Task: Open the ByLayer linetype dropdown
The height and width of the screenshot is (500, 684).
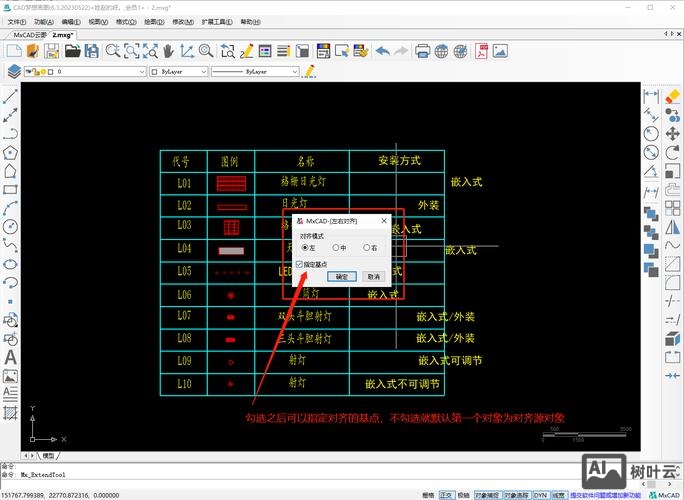Action: point(255,72)
